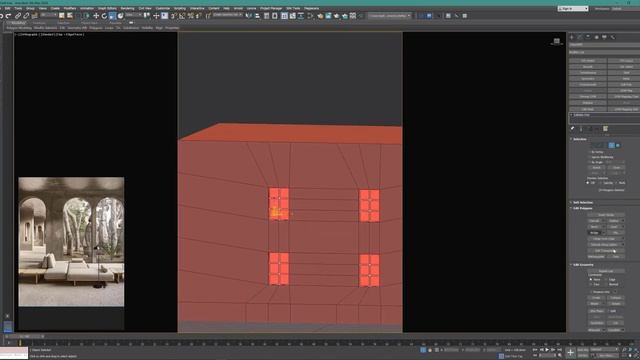This screenshot has width=640, height=360.
Task: Click the Undo arrow in main toolbar
Action: tap(1, 16)
